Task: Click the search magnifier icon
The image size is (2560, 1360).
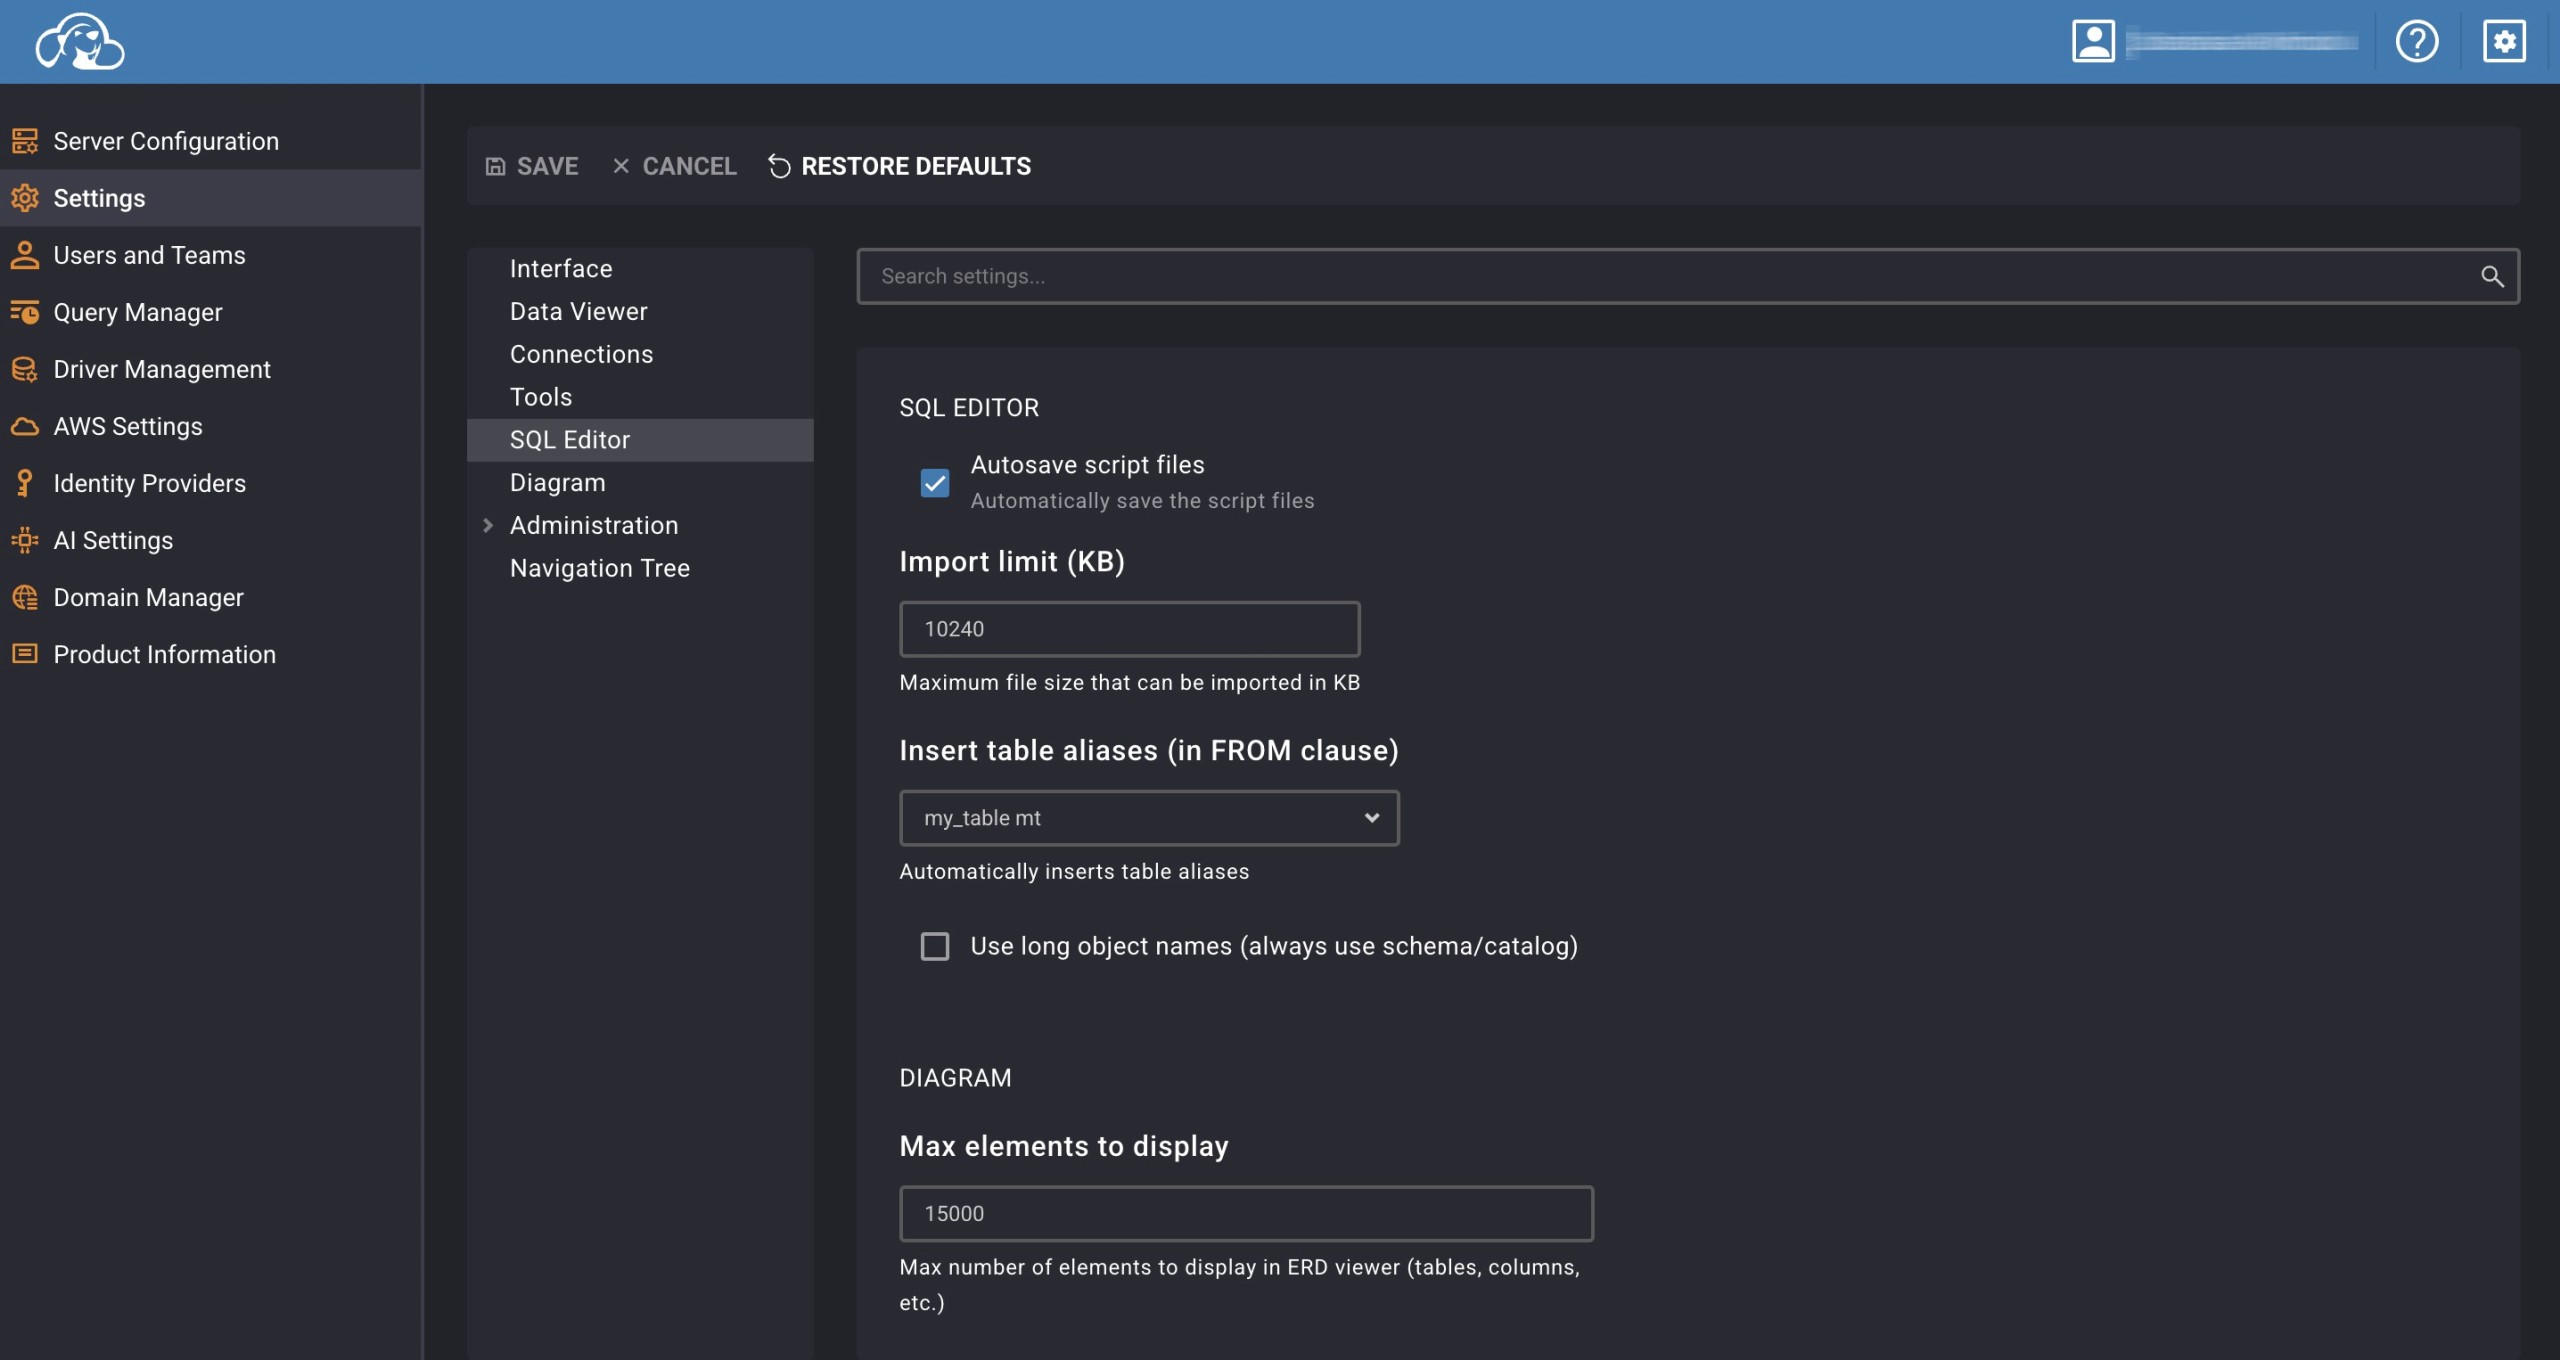Action: coord(2492,277)
